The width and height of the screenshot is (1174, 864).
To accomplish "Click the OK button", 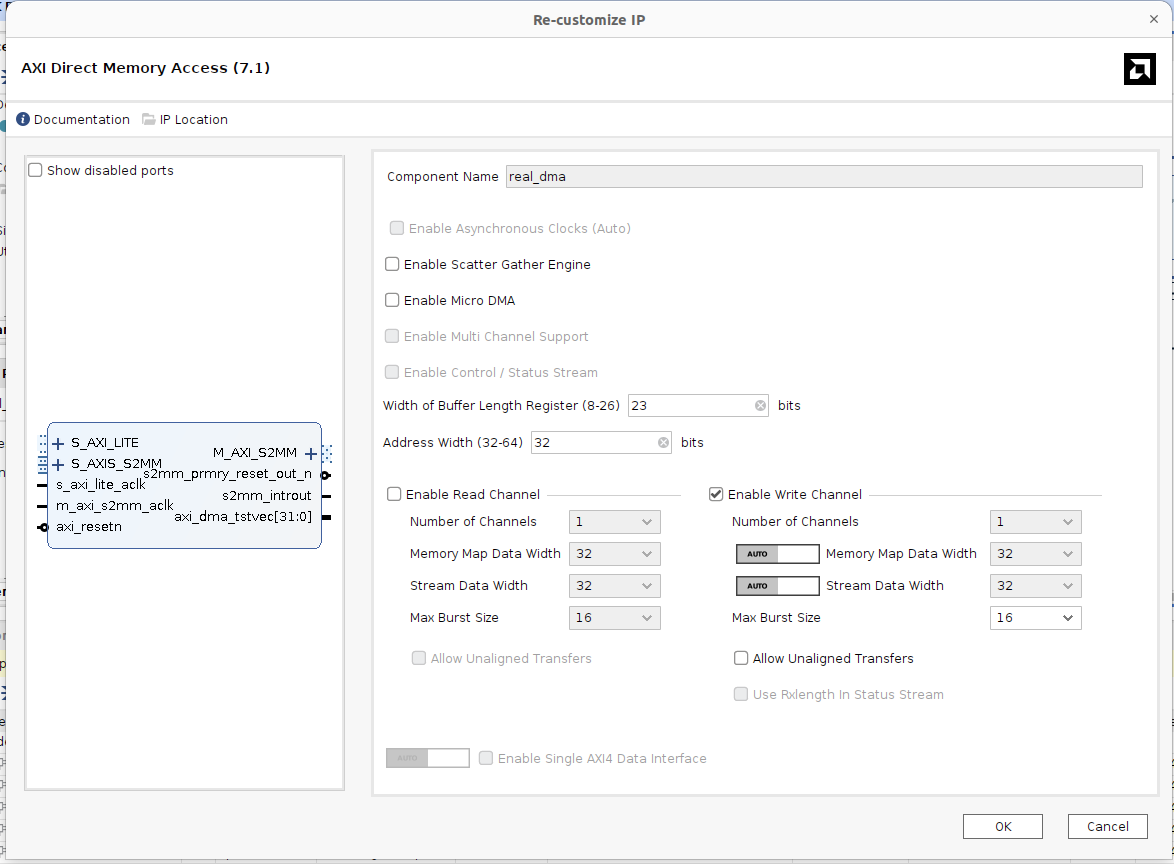I will 1002,826.
